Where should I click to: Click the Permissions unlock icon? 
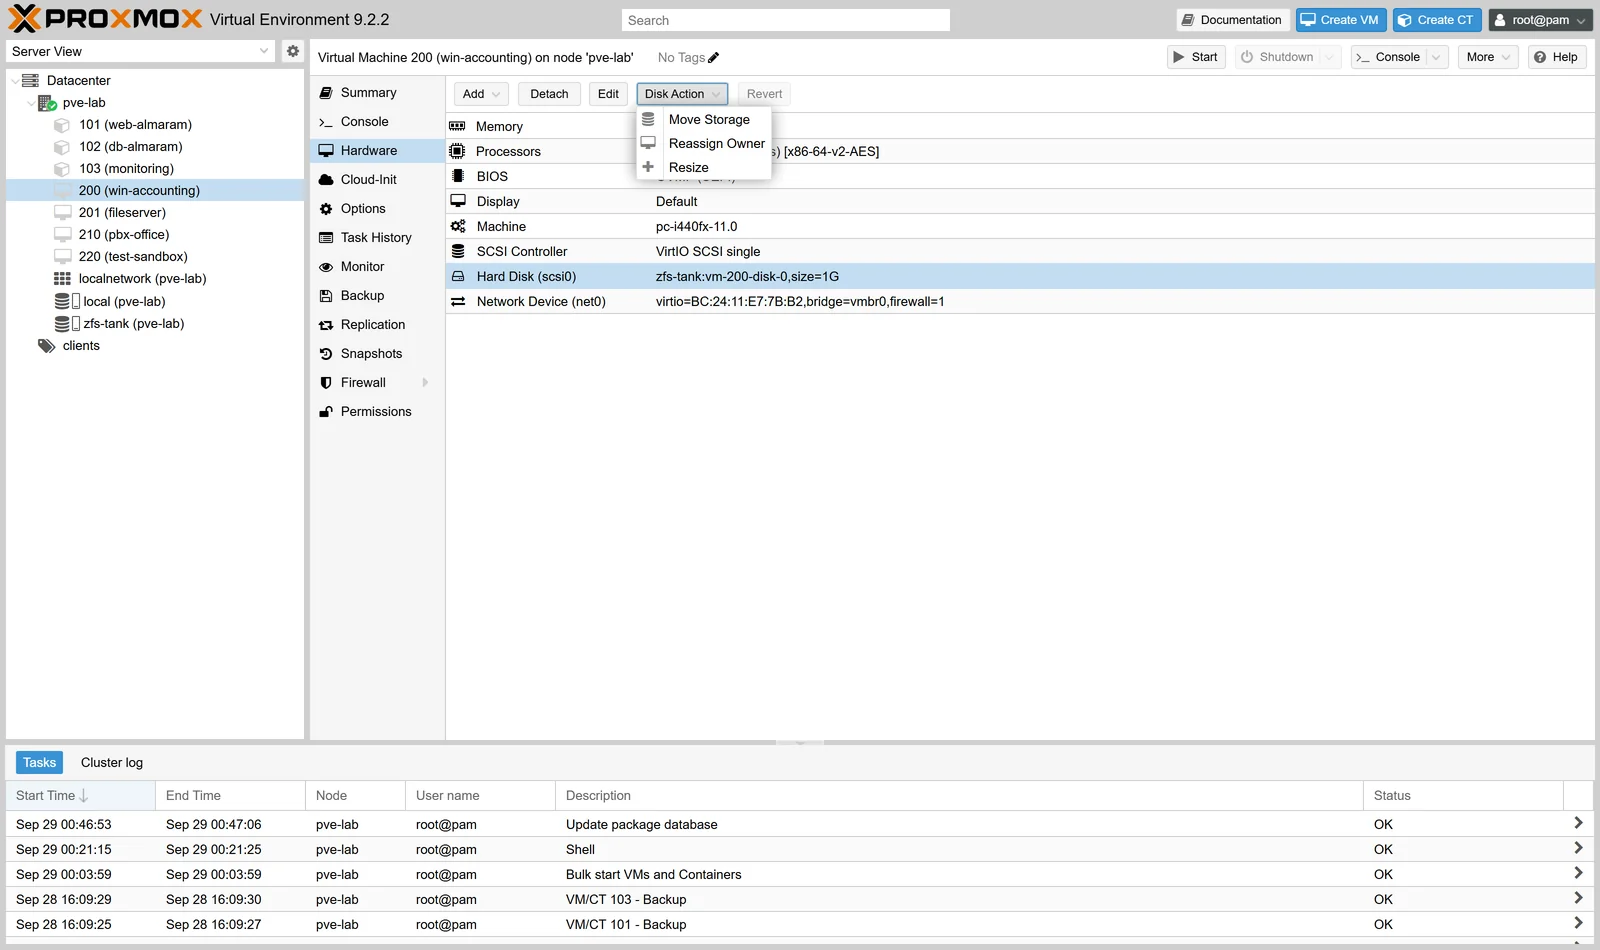(x=326, y=412)
